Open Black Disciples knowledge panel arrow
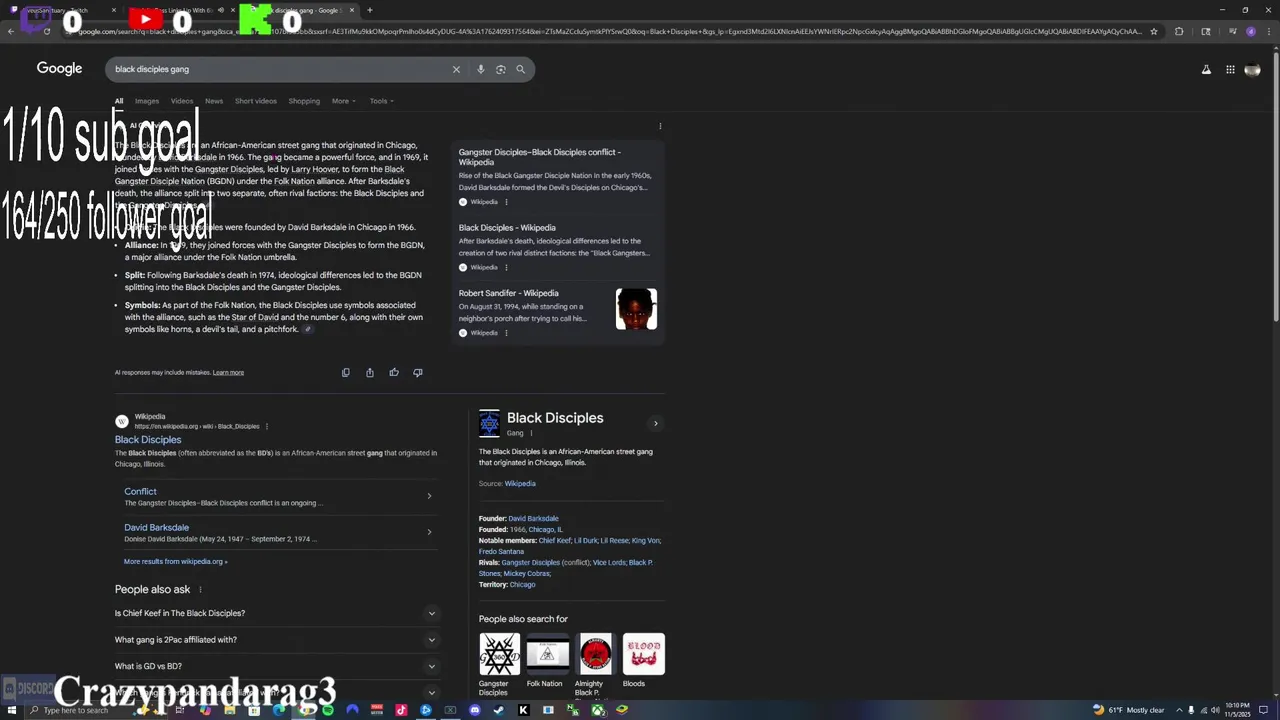Screen dimensions: 1280x720 (656, 423)
